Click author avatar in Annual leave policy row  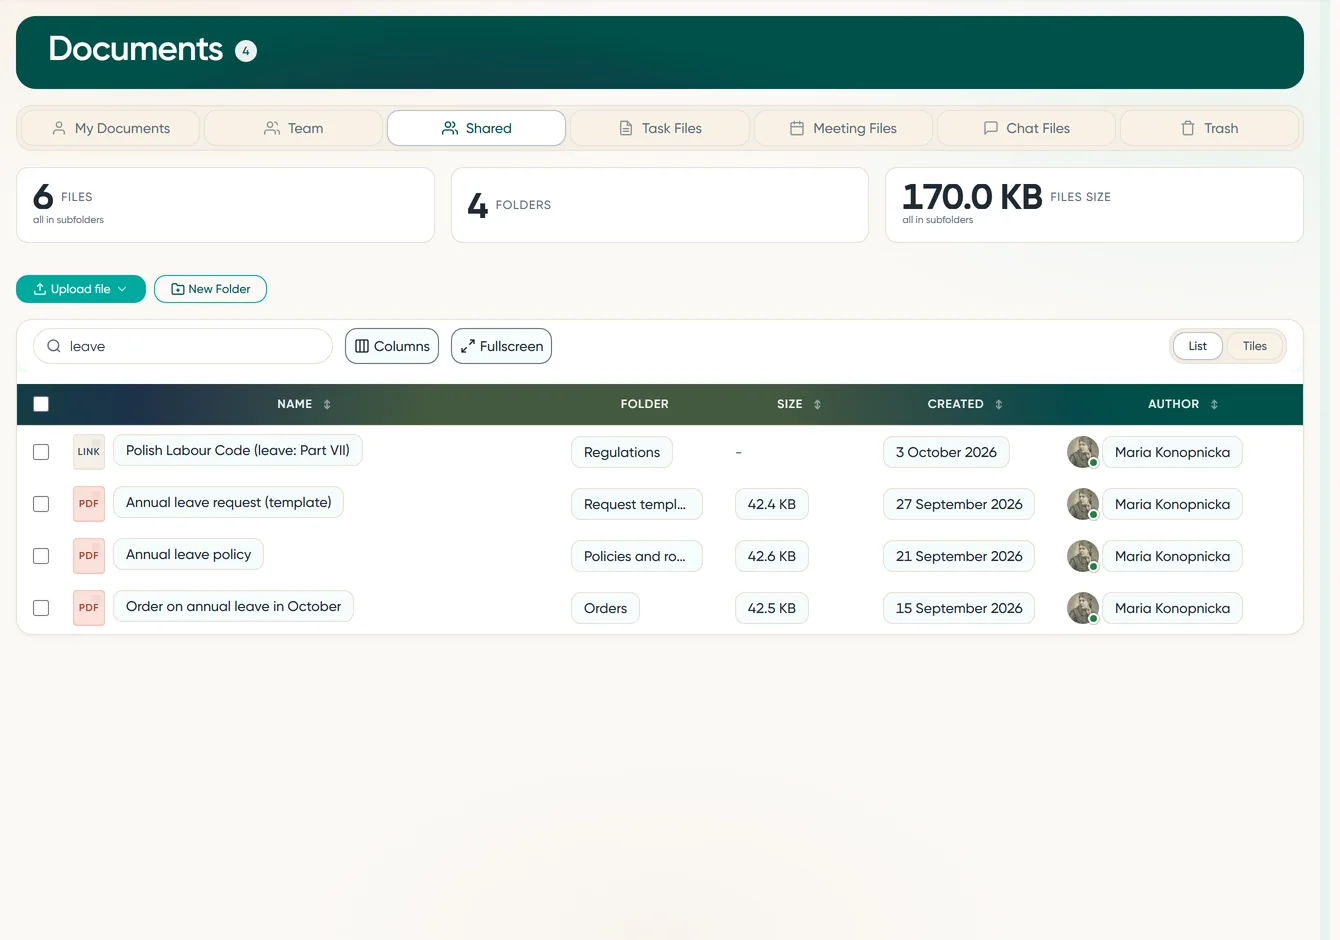[x=1083, y=556]
